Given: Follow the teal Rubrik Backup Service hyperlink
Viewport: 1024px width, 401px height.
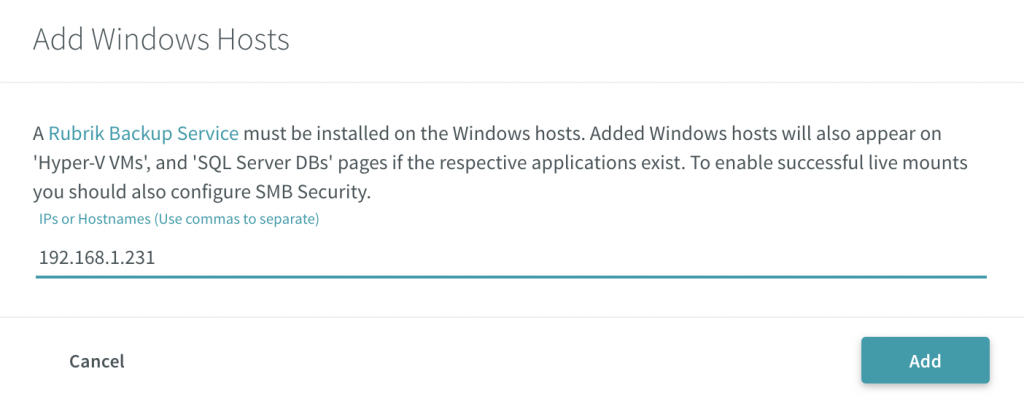Looking at the screenshot, I should (143, 134).
